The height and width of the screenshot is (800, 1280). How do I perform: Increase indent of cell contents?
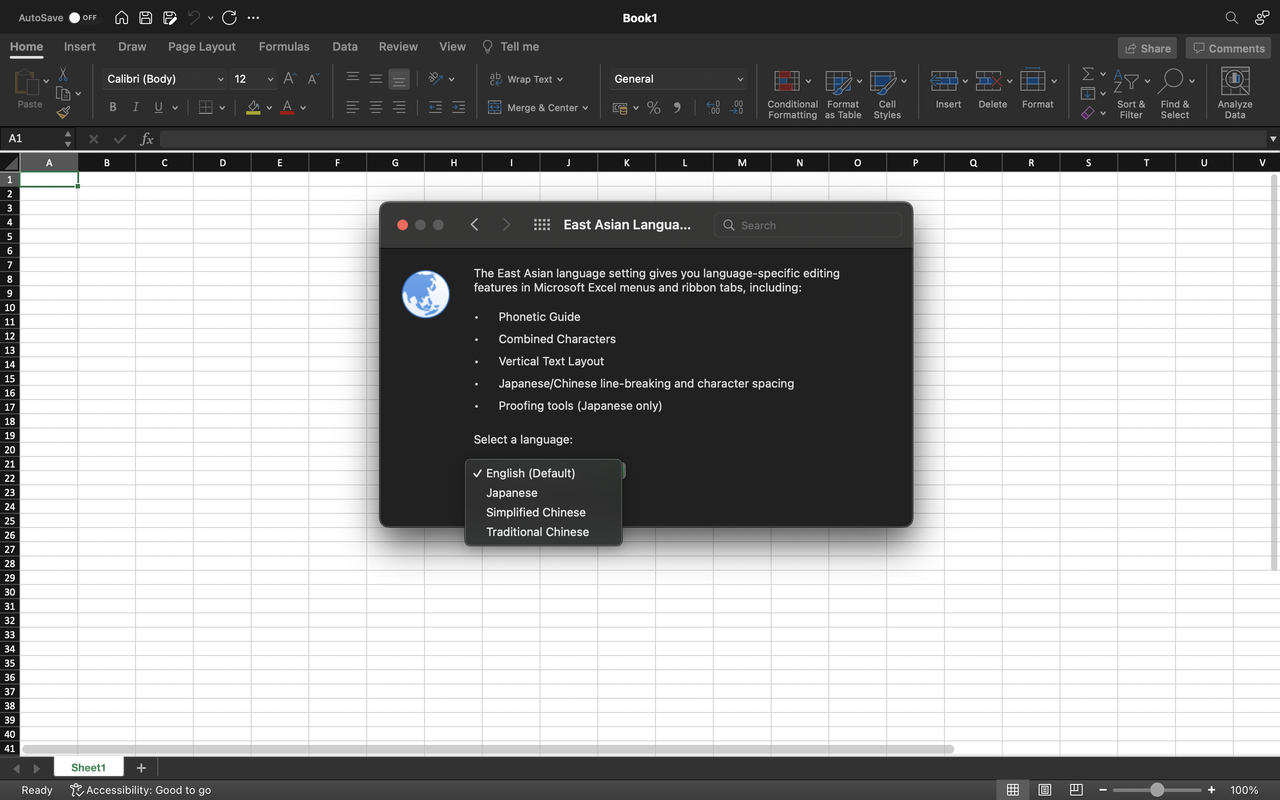[458, 107]
